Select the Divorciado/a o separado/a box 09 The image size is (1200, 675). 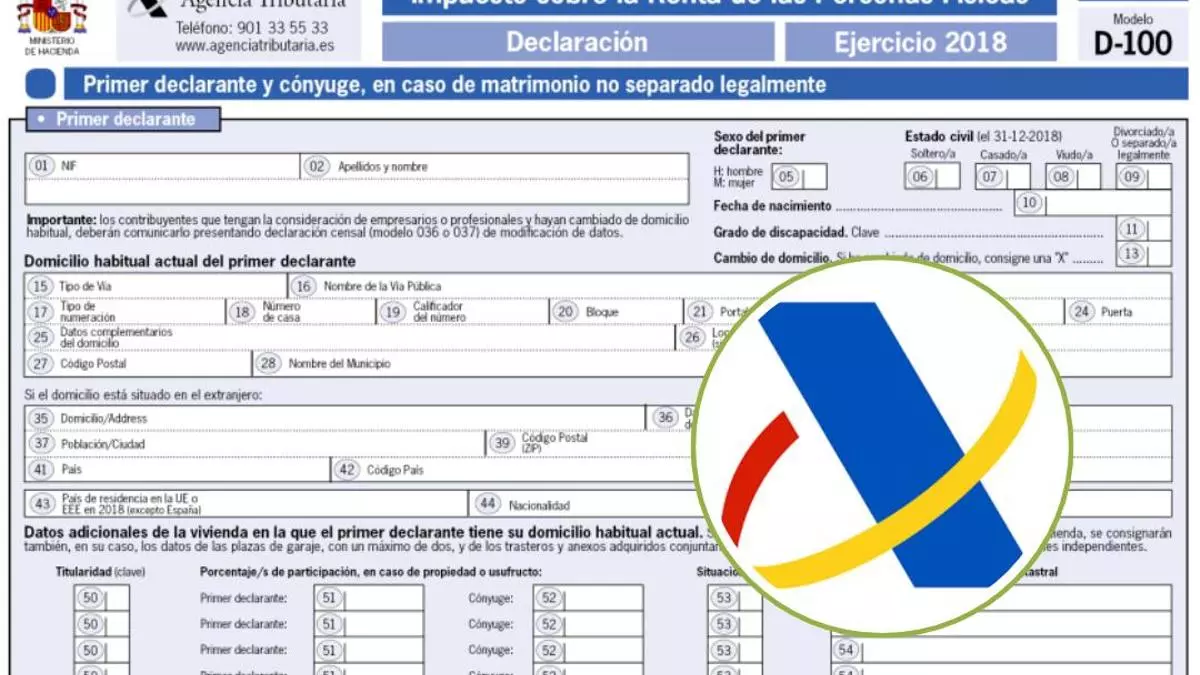click(x=1158, y=177)
